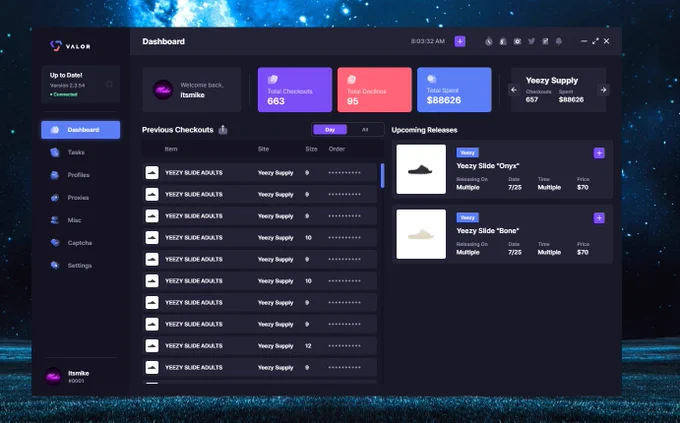The height and width of the screenshot is (423, 680).
Task: Open the Shopify bag icon in the header
Action: pos(503,41)
